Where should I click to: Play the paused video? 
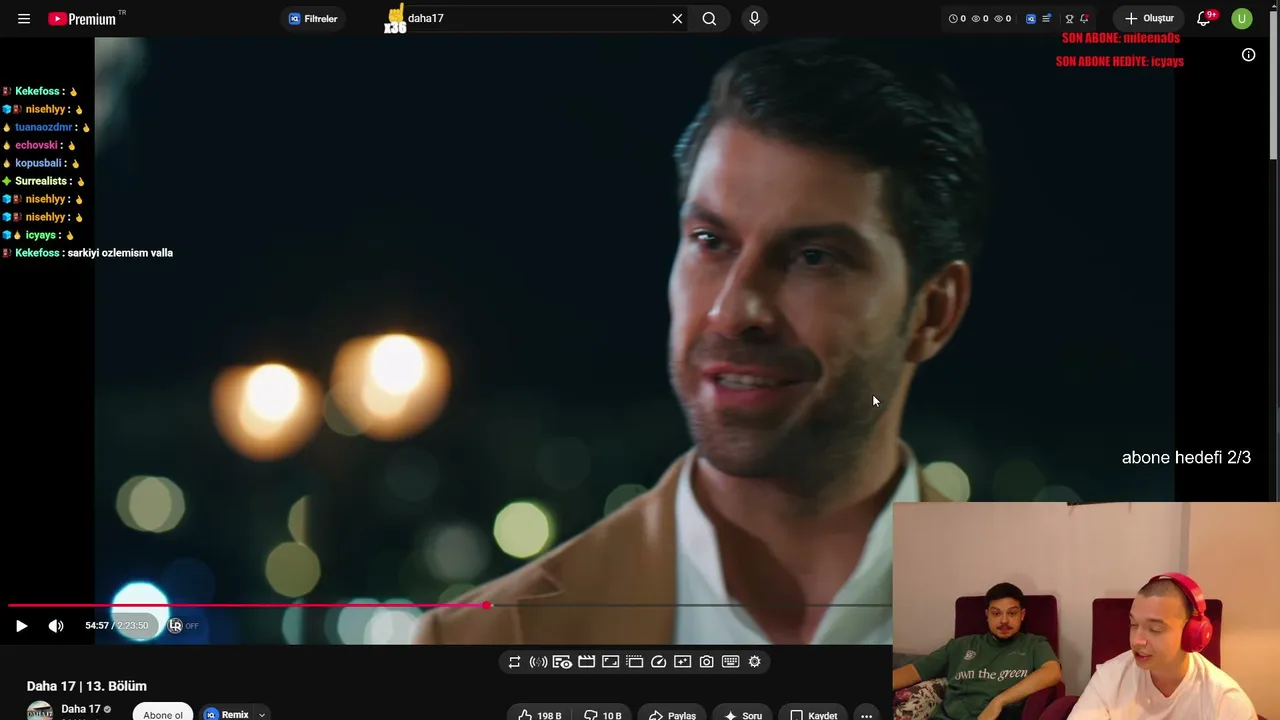21,626
